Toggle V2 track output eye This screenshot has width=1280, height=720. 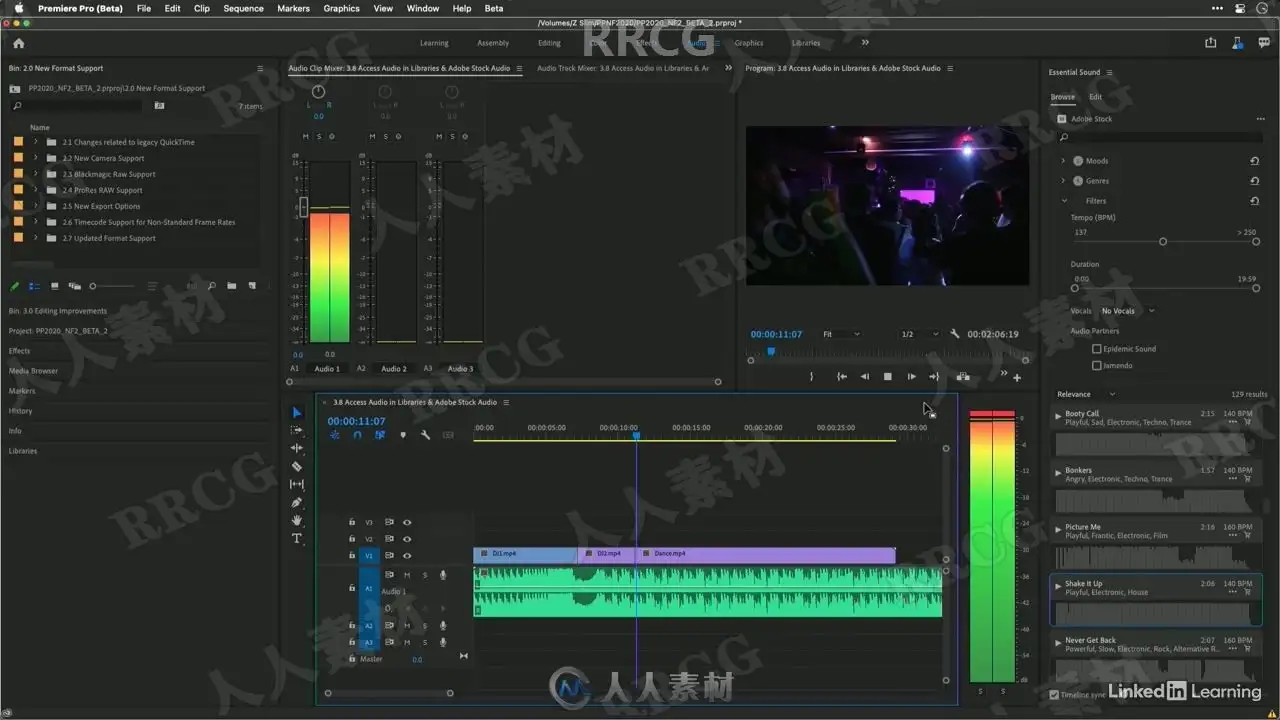[407, 539]
